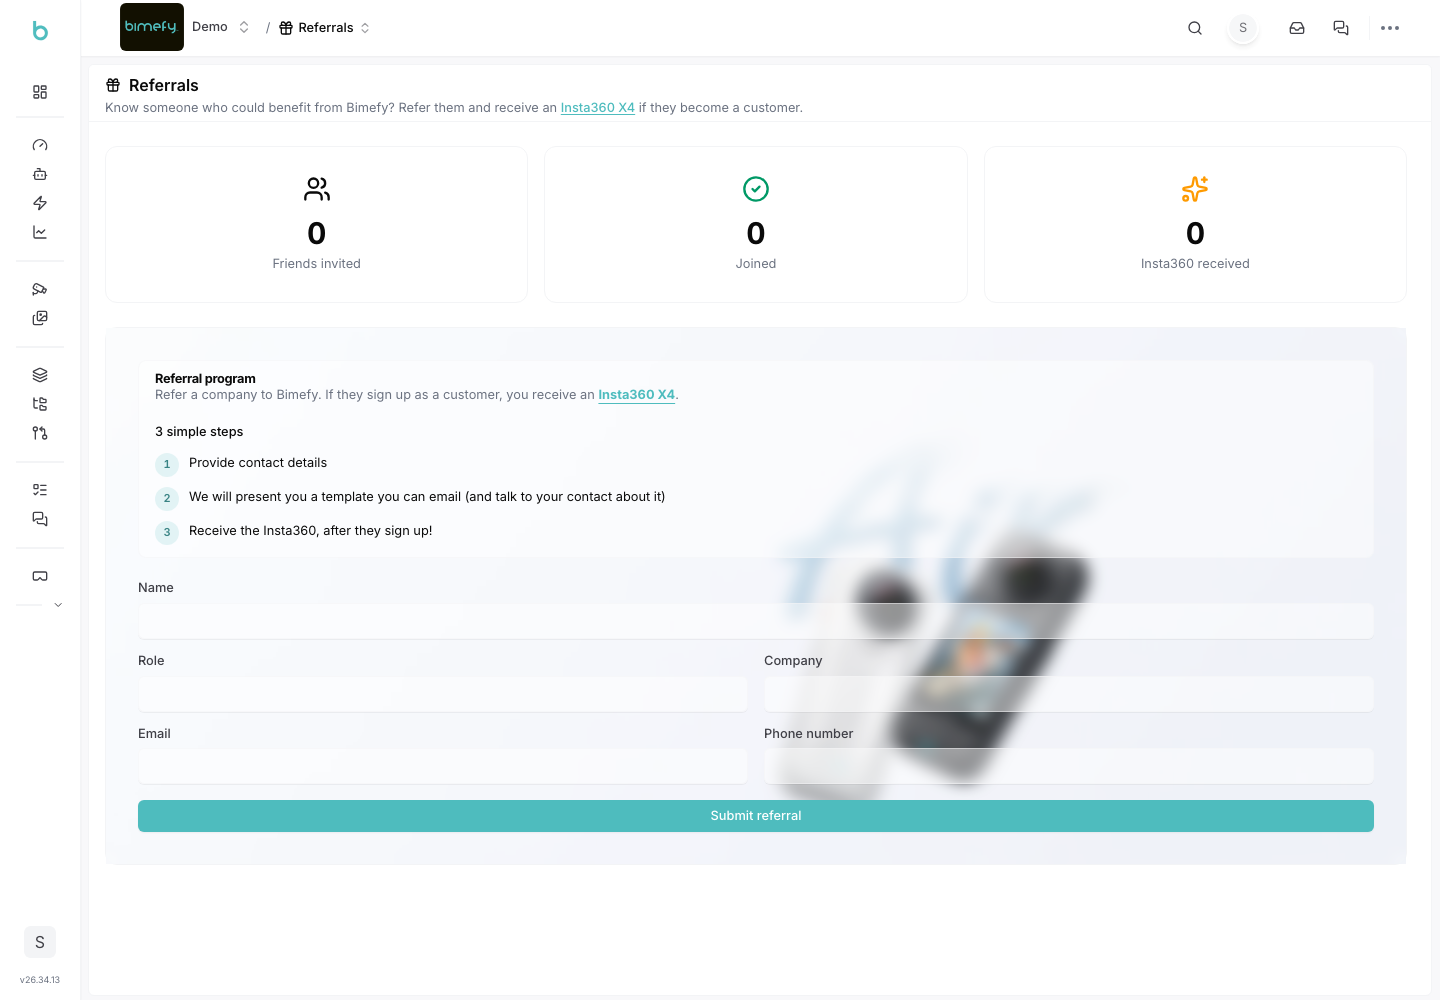
Task: Click the 'Provide contact details' step
Action: tap(258, 463)
